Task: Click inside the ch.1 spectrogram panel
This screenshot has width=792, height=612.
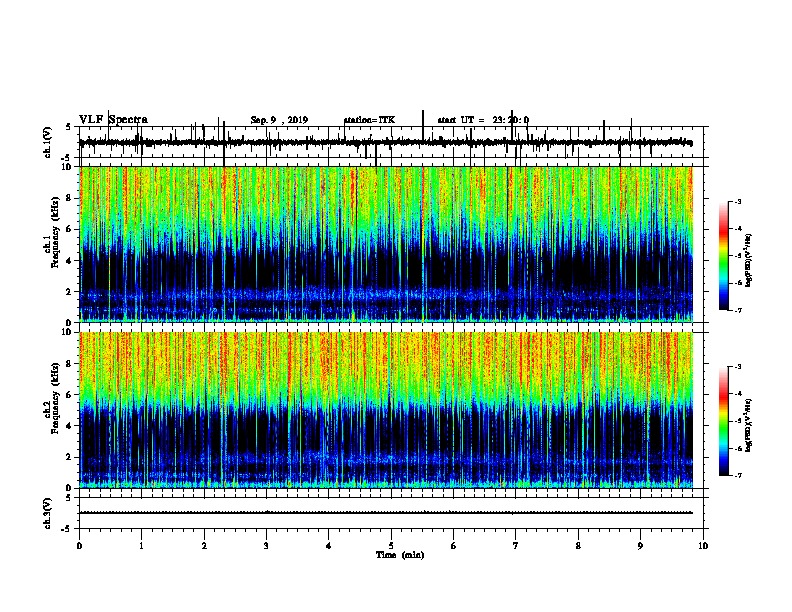Action: point(386,244)
